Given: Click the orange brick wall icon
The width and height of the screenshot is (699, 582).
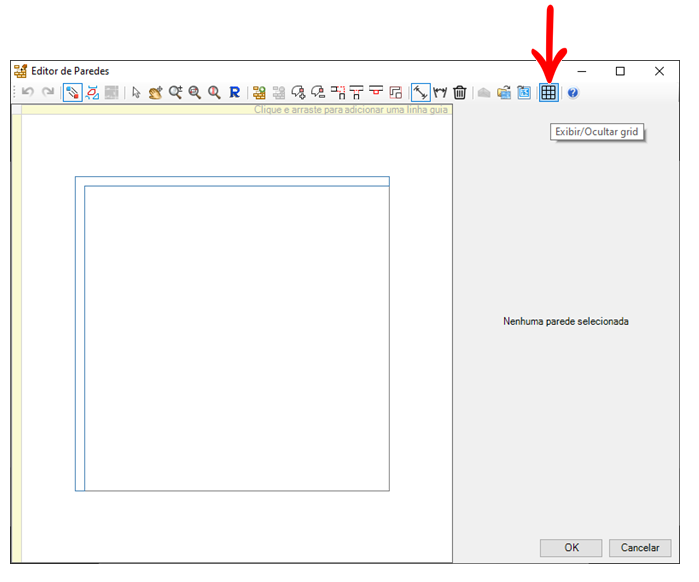Looking at the screenshot, I should click(259, 93).
